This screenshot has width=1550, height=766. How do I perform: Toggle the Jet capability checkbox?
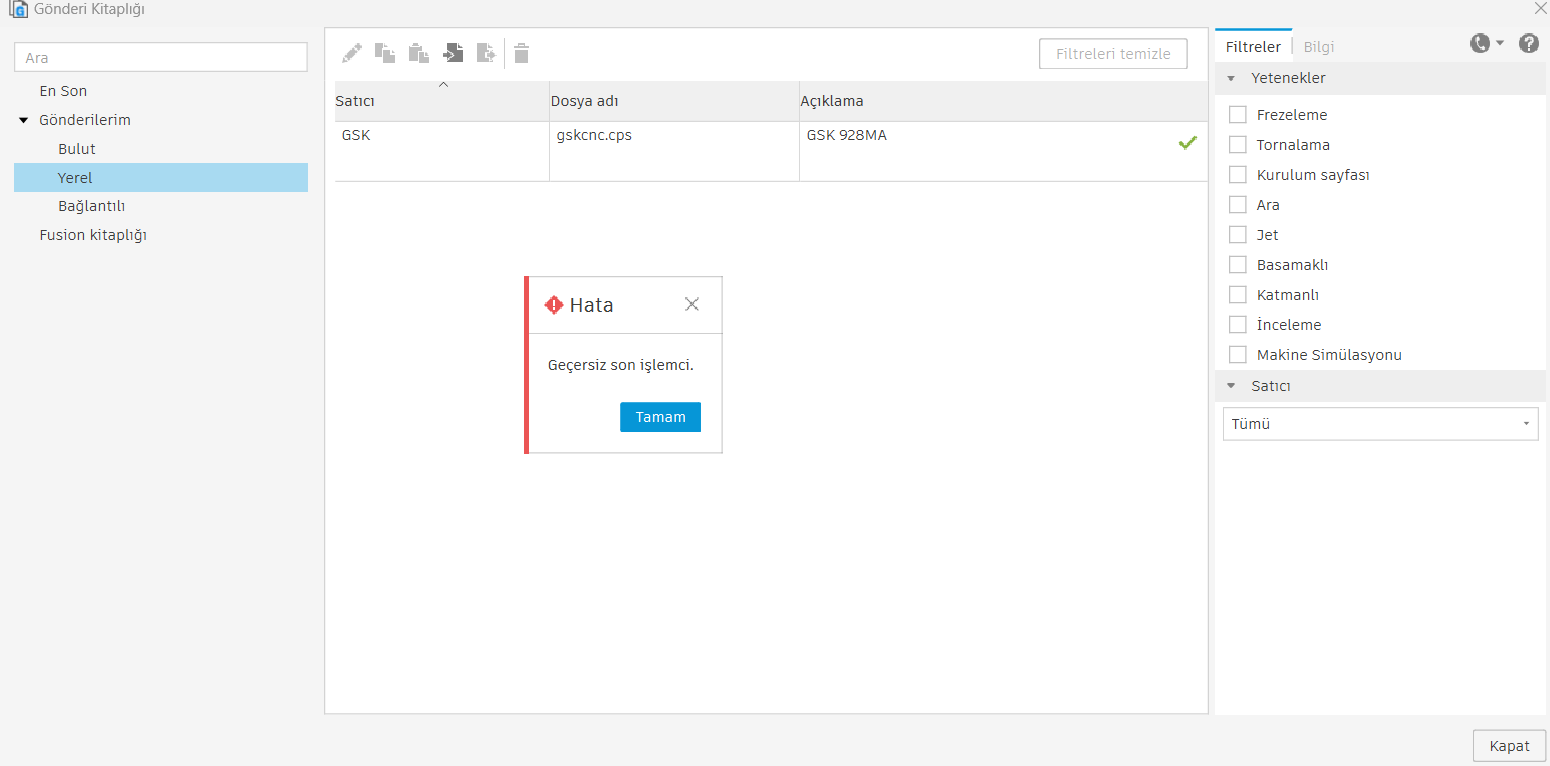(x=1238, y=235)
